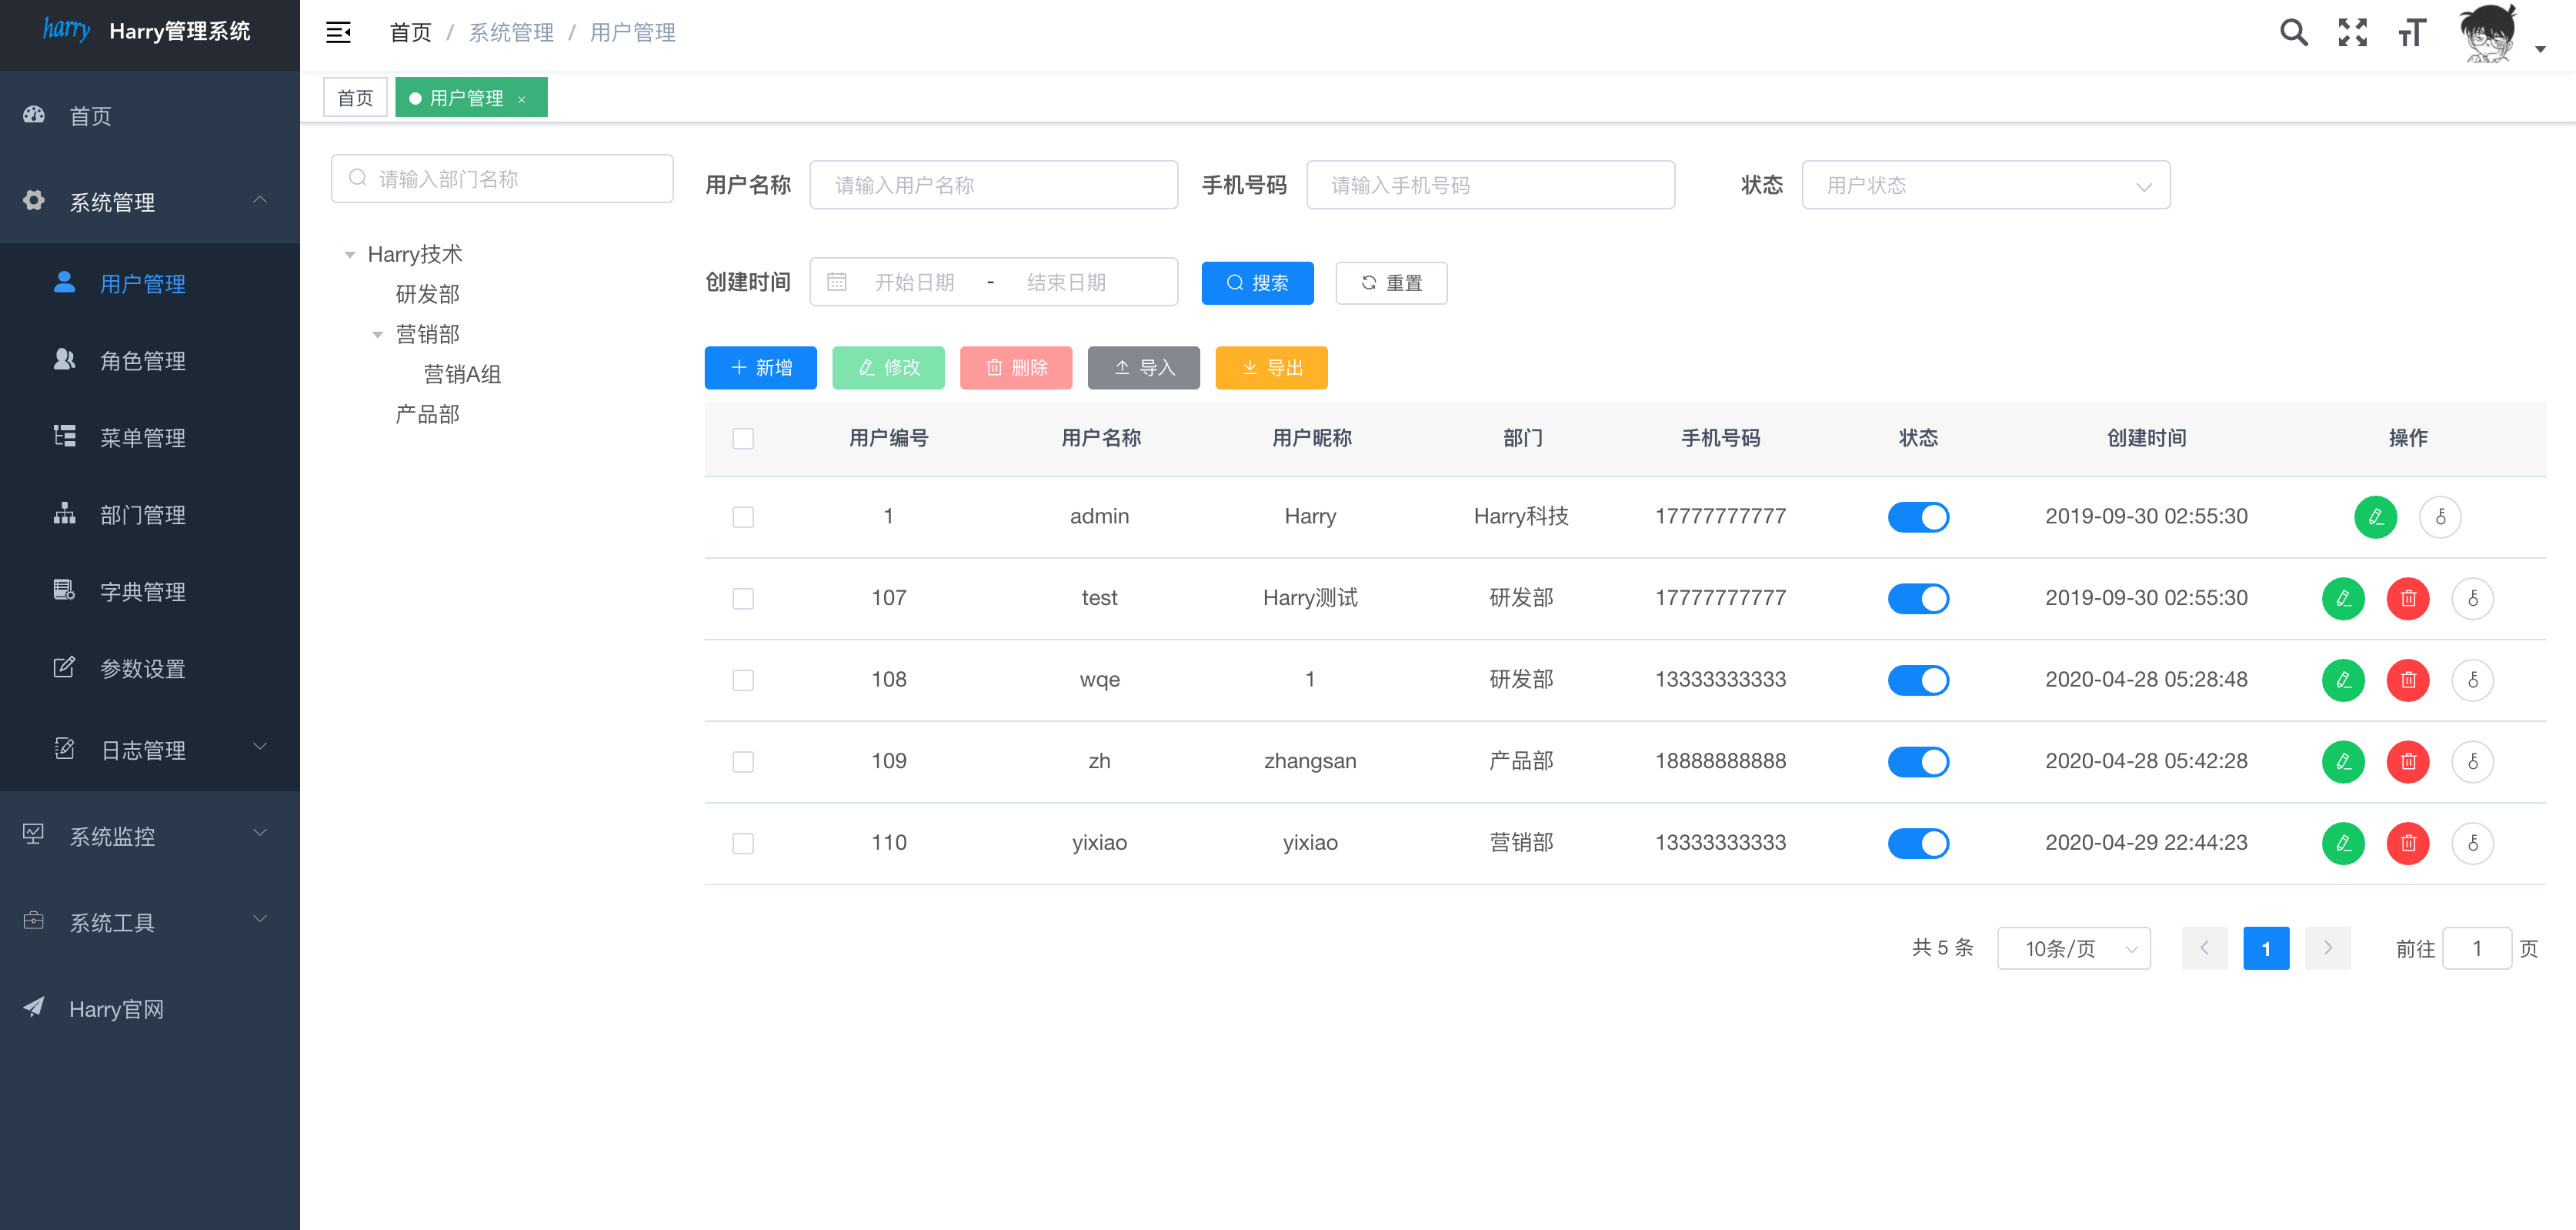2576x1230 pixels.
Task: Click red delete icon for user test
Action: click(2407, 599)
